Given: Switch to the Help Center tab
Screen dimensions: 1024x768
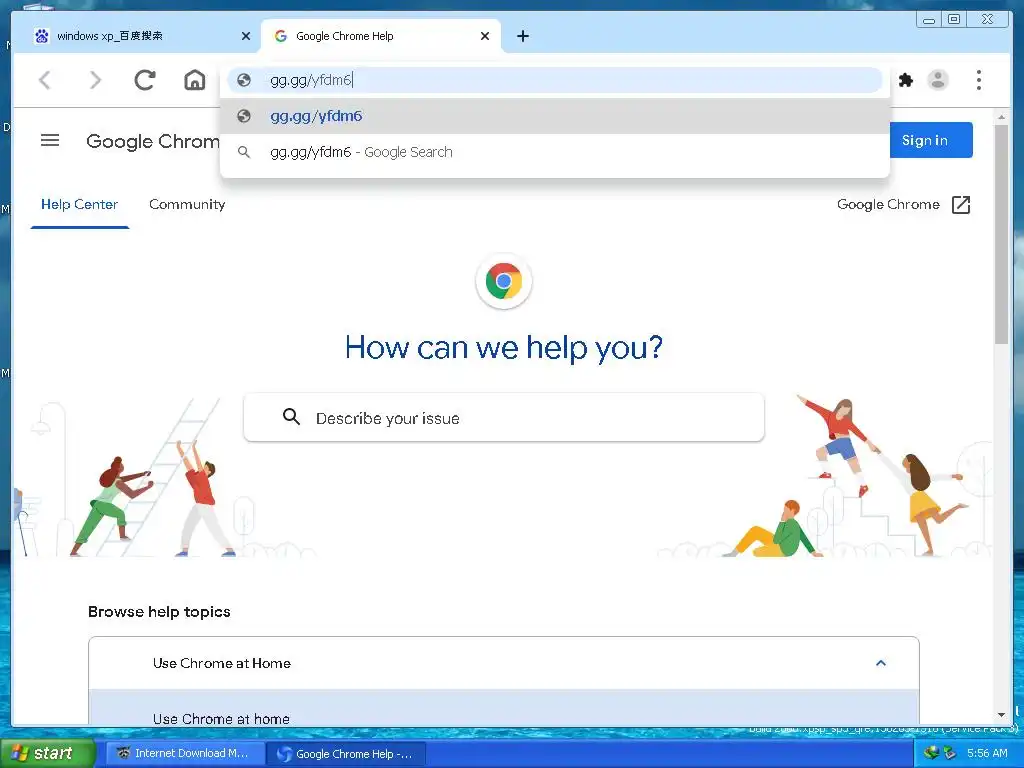Looking at the screenshot, I should 80,204.
